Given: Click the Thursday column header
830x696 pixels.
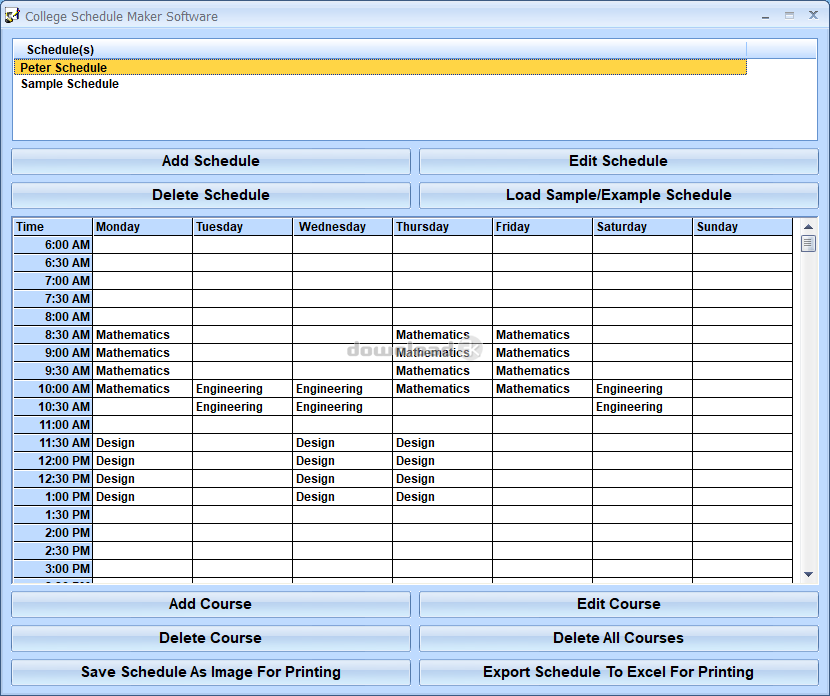Looking at the screenshot, I should coord(443,227).
